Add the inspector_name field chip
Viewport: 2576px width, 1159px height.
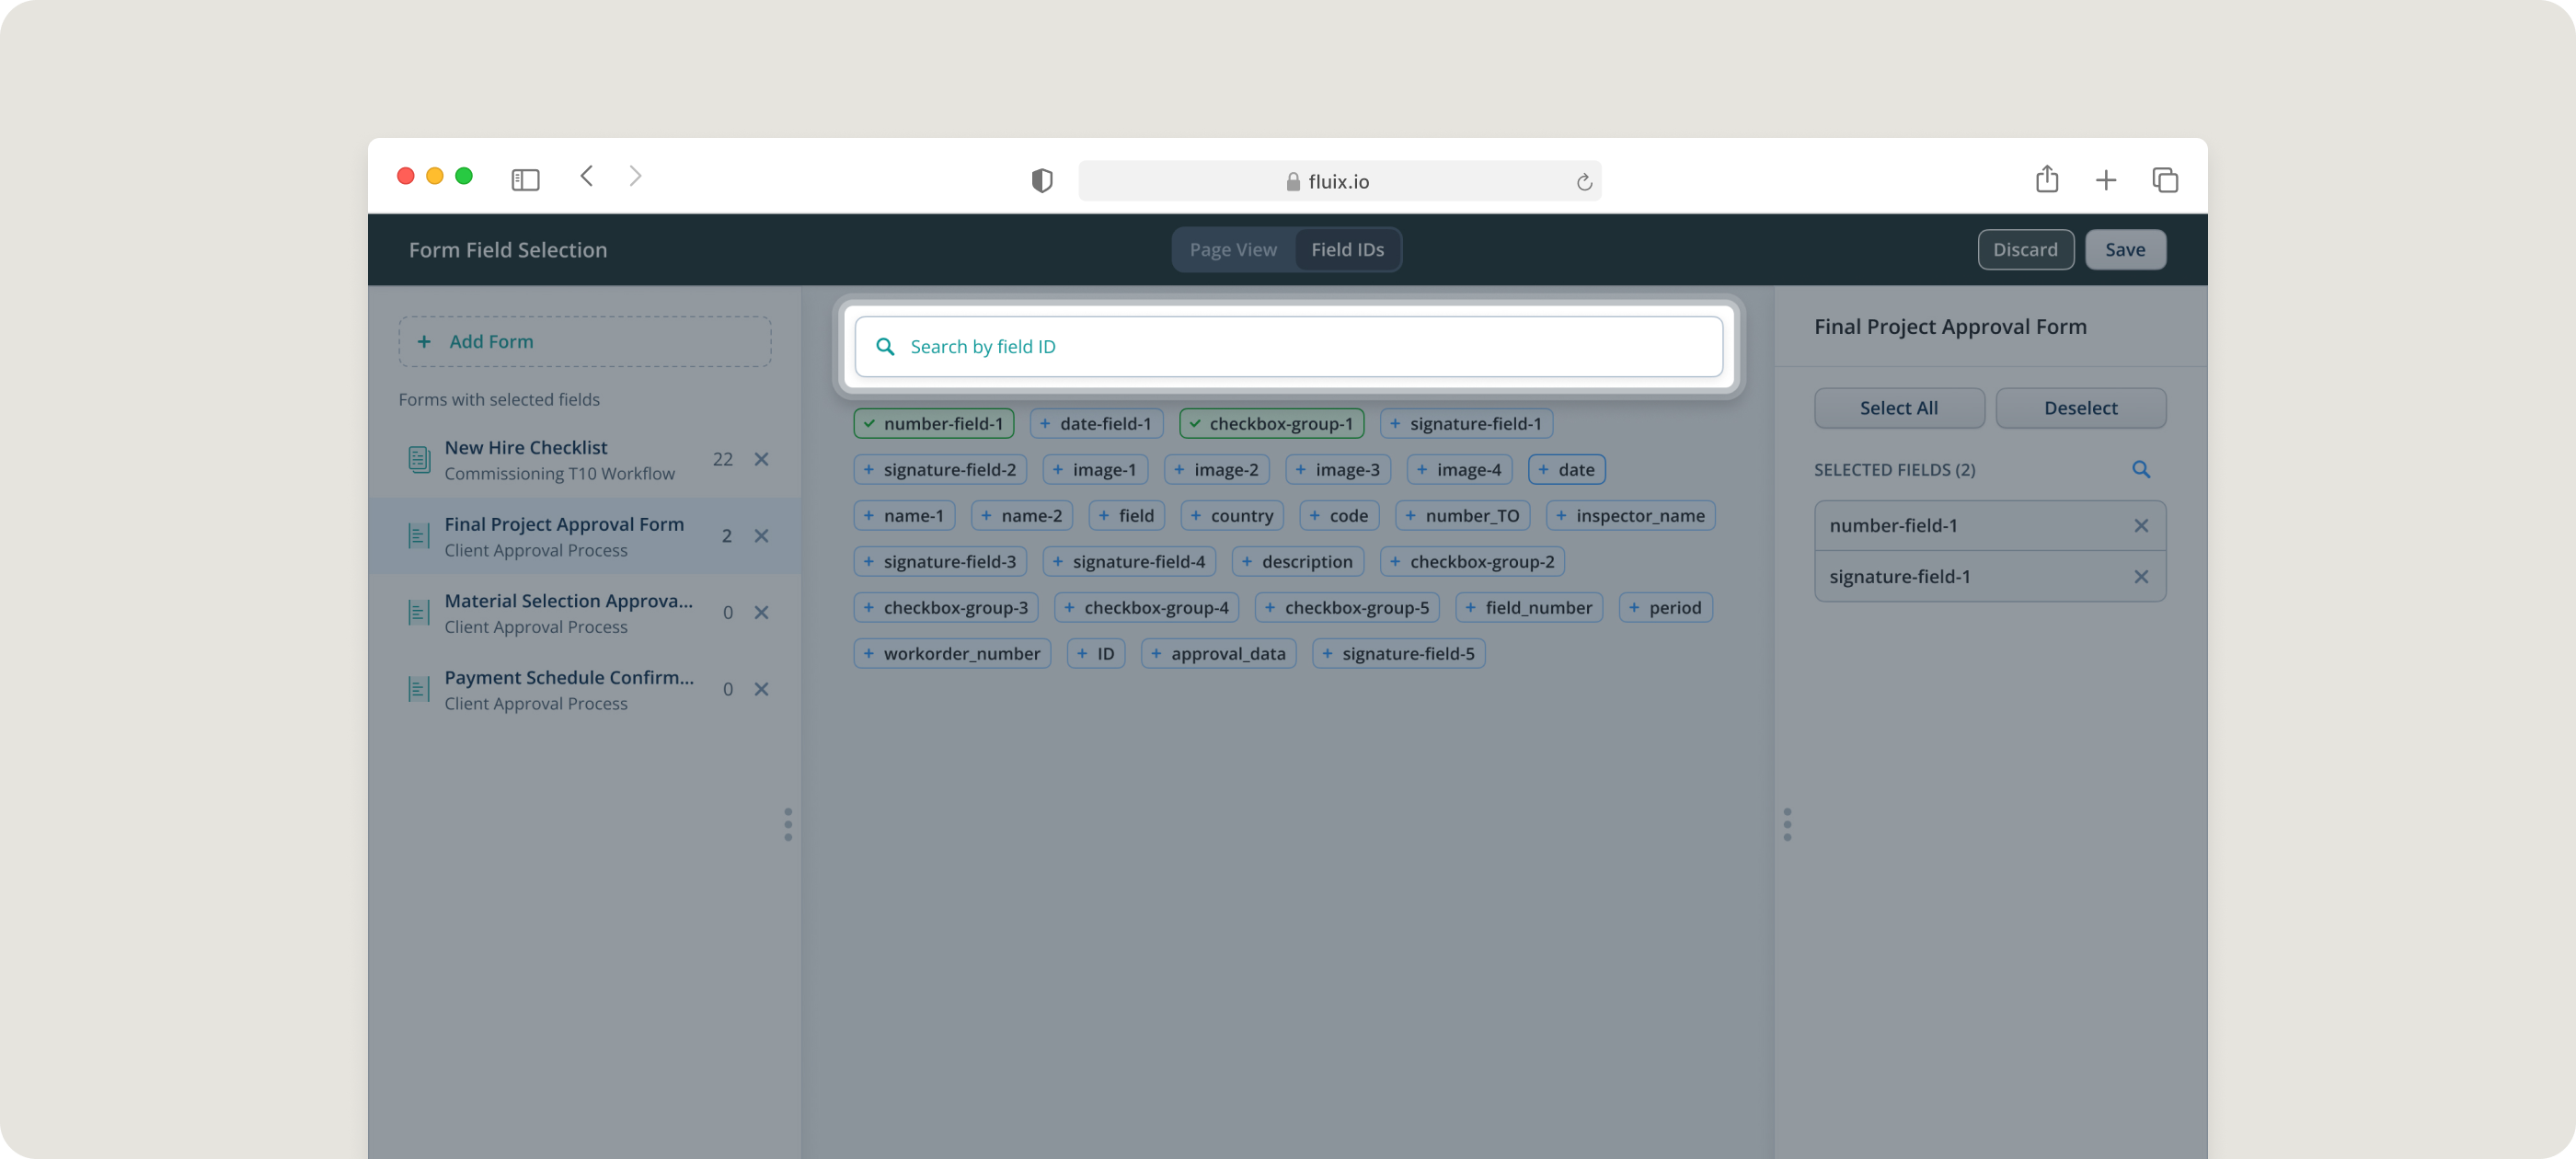tap(1630, 516)
